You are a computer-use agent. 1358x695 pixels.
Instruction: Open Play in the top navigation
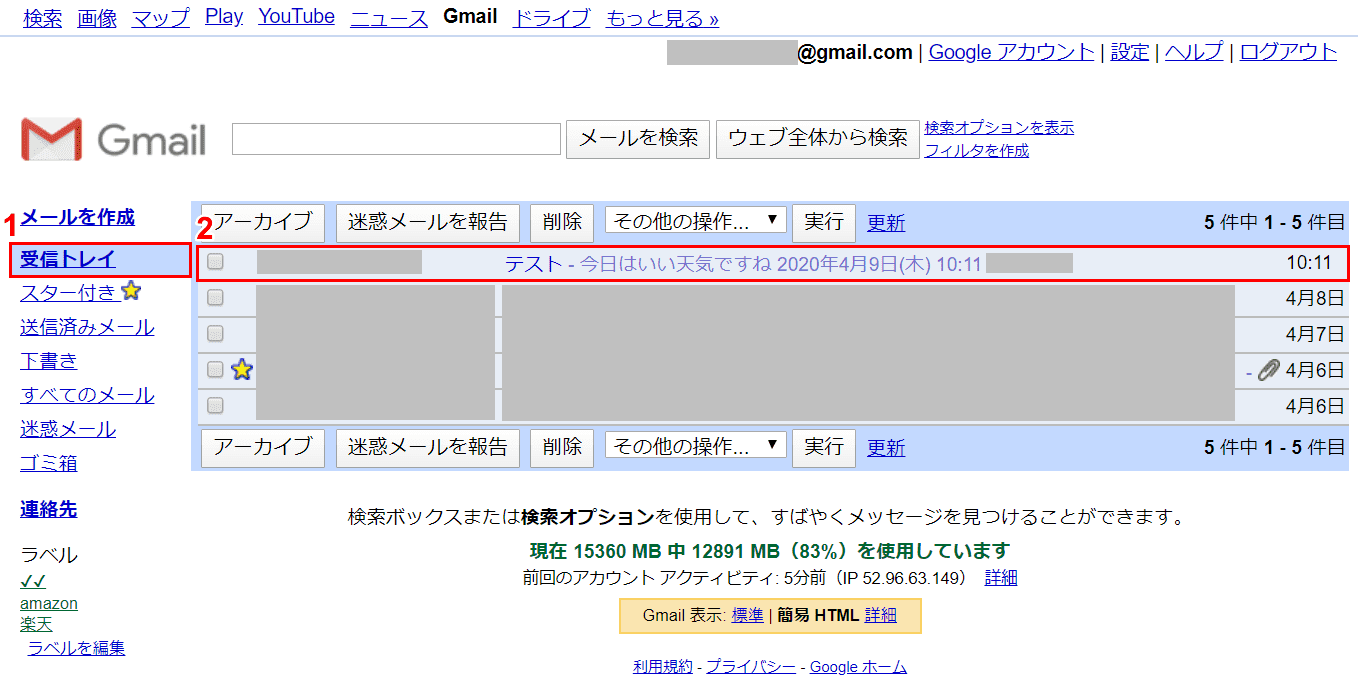[224, 17]
